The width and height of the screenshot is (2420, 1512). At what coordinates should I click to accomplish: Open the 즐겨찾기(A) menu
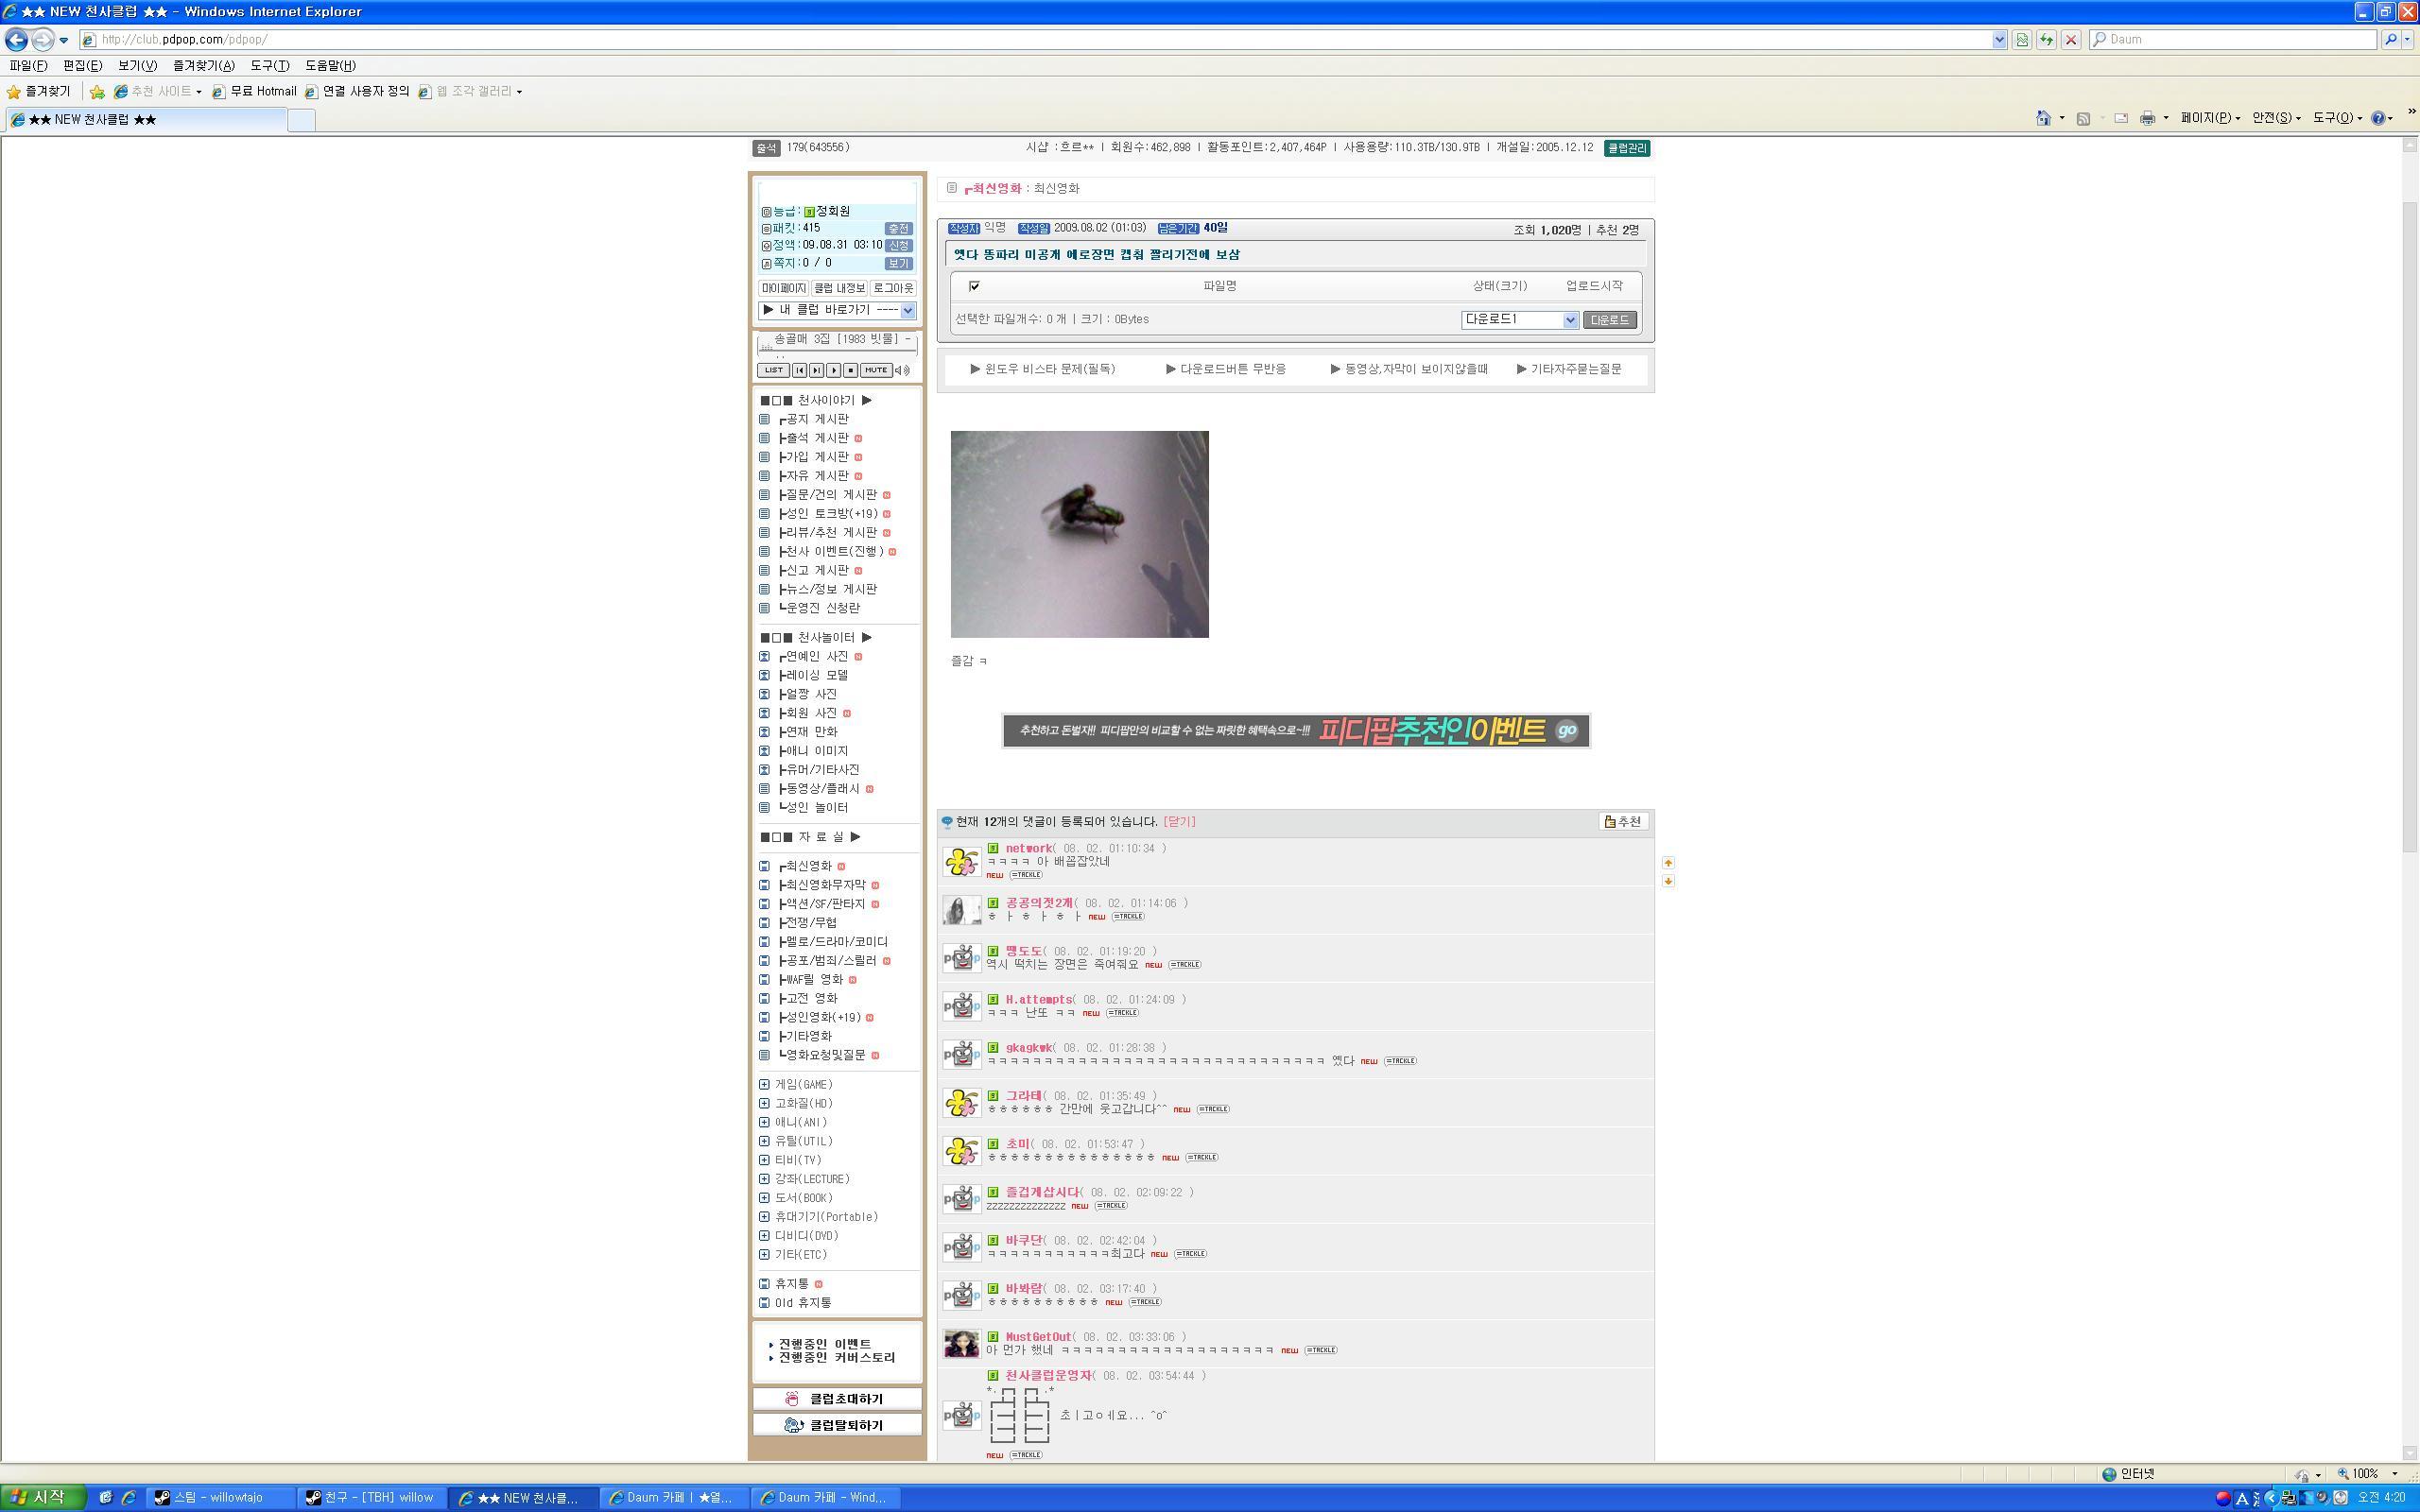pos(203,65)
